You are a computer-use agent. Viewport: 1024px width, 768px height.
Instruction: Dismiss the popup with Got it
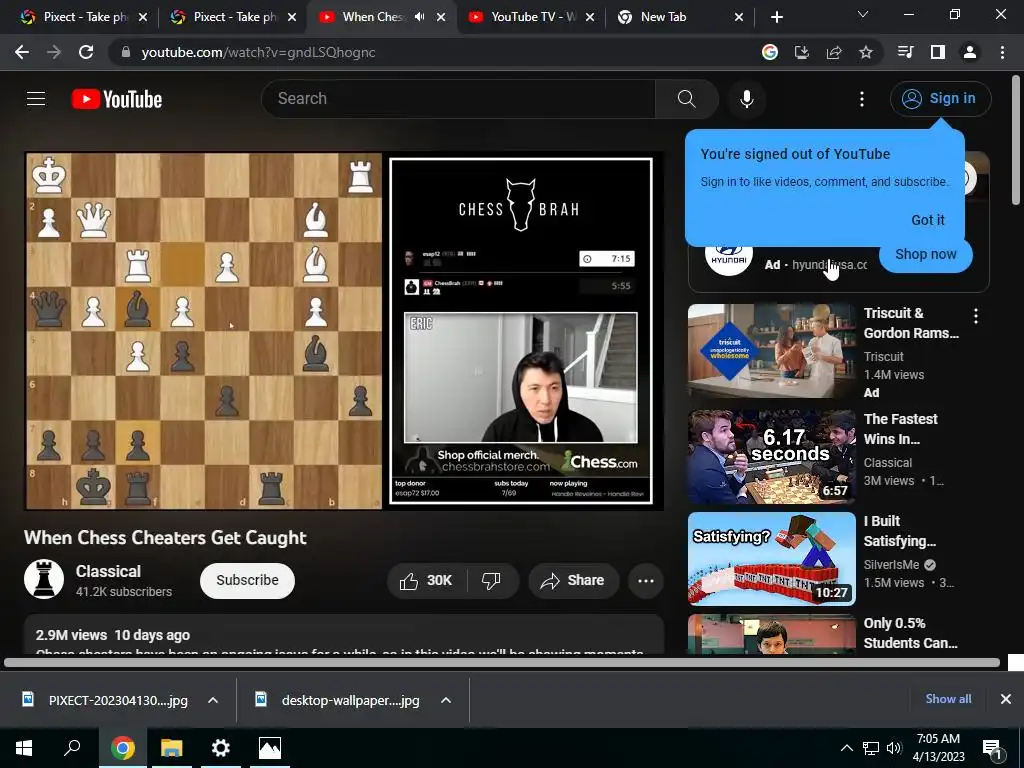pyautogui.click(x=927, y=220)
